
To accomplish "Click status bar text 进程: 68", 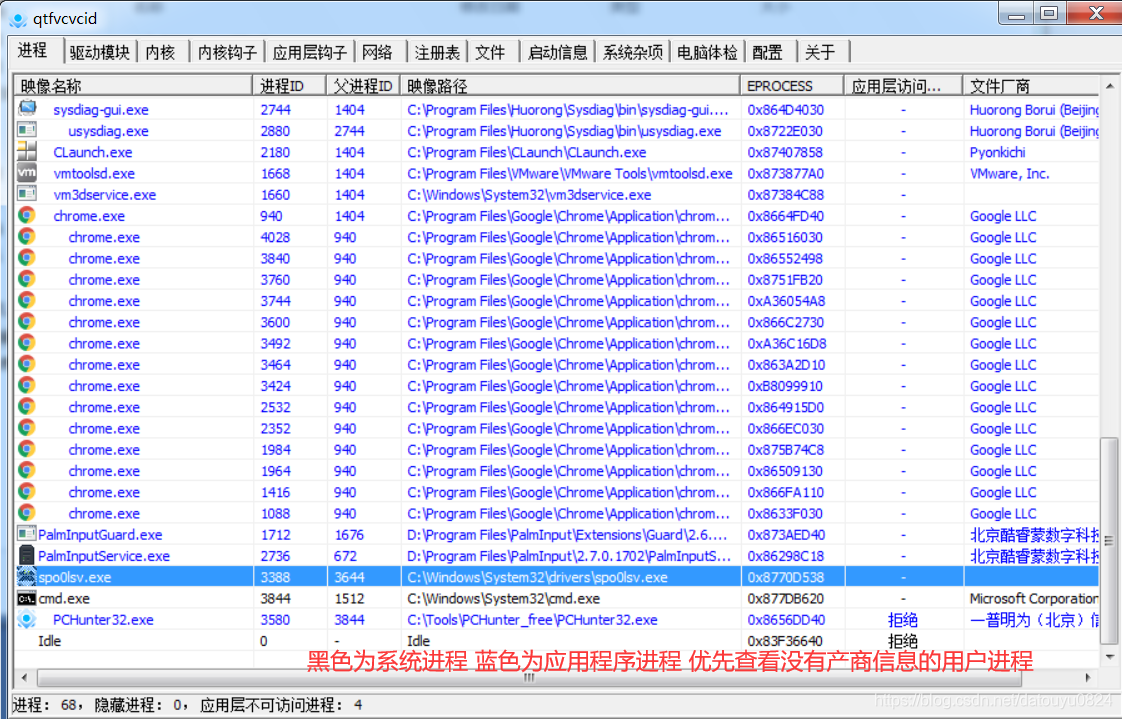I will tap(44, 705).
